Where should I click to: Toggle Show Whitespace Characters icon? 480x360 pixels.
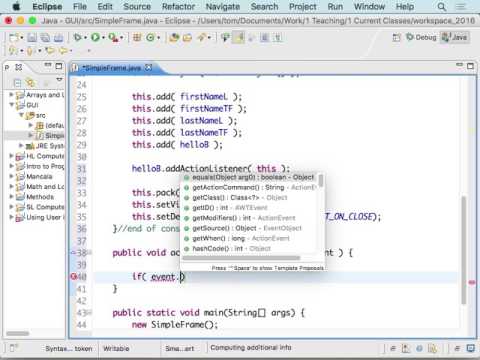(277, 37)
